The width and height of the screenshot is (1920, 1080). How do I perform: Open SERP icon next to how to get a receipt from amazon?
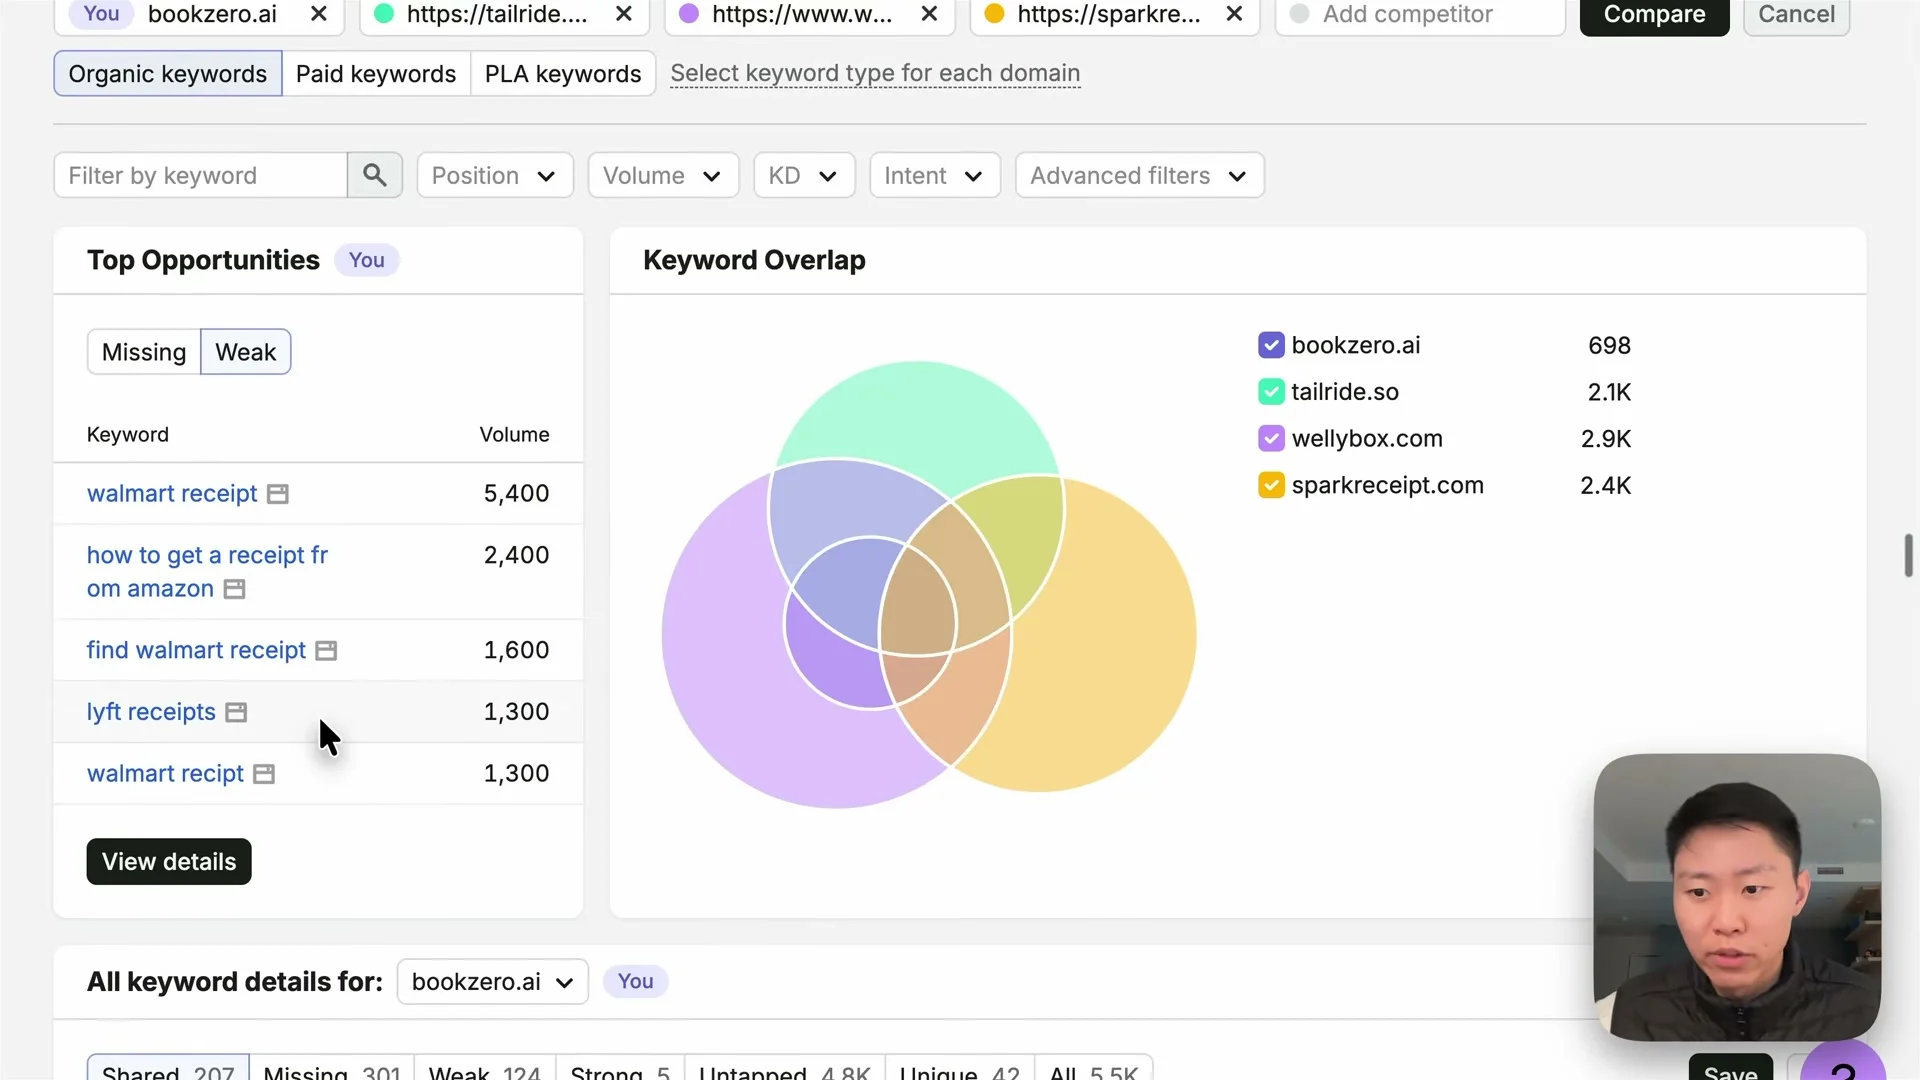click(234, 589)
